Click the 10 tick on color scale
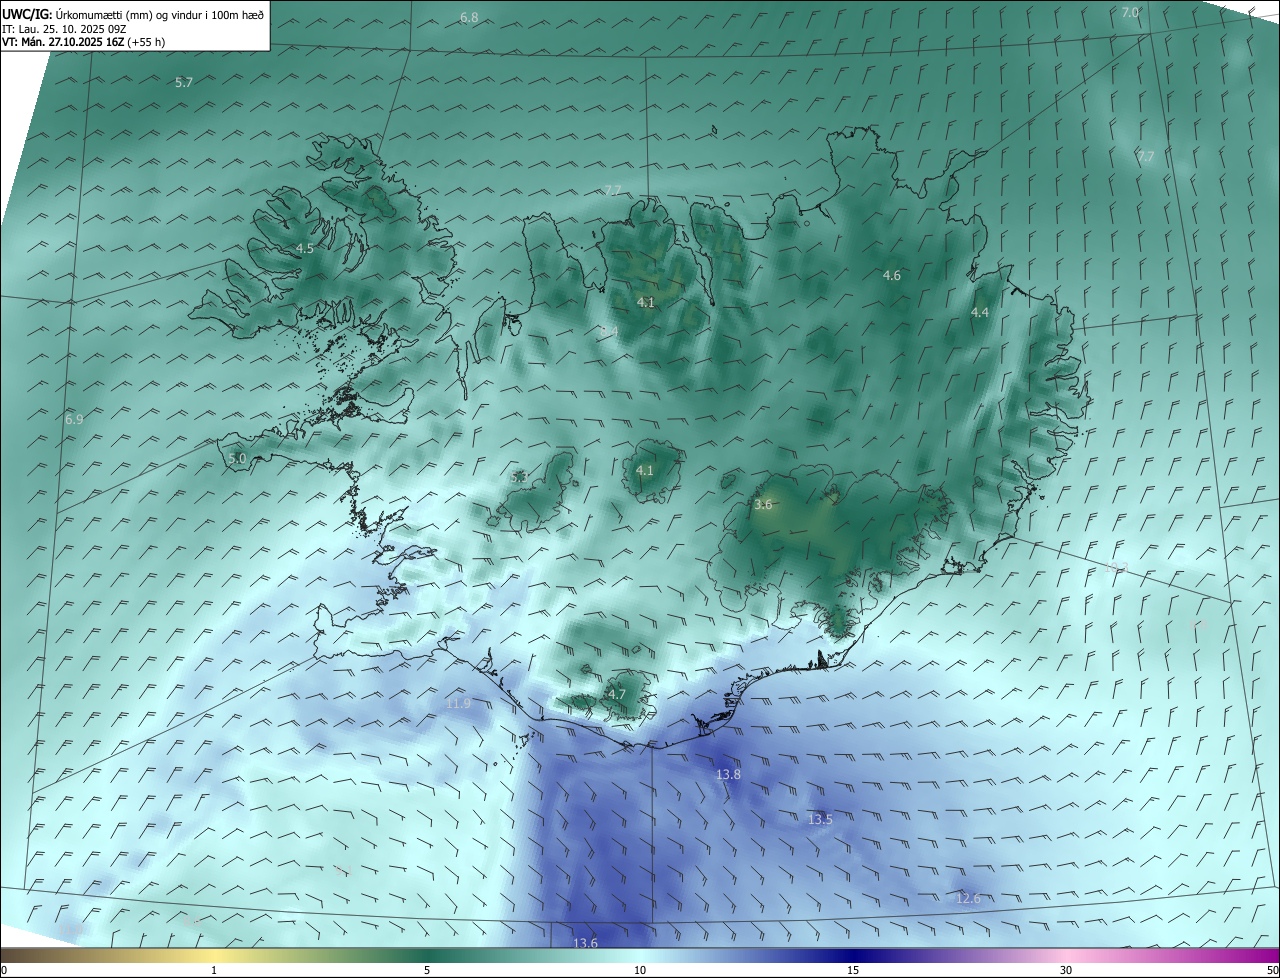The image size is (1280, 978). click(x=640, y=970)
